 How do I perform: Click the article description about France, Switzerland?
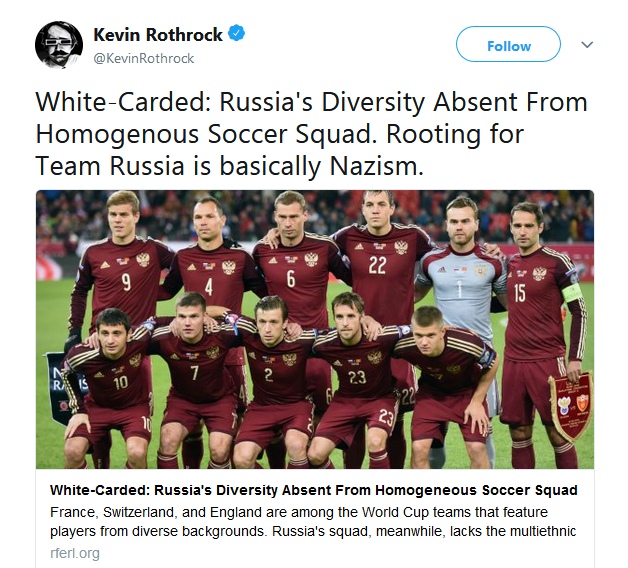[313, 522]
